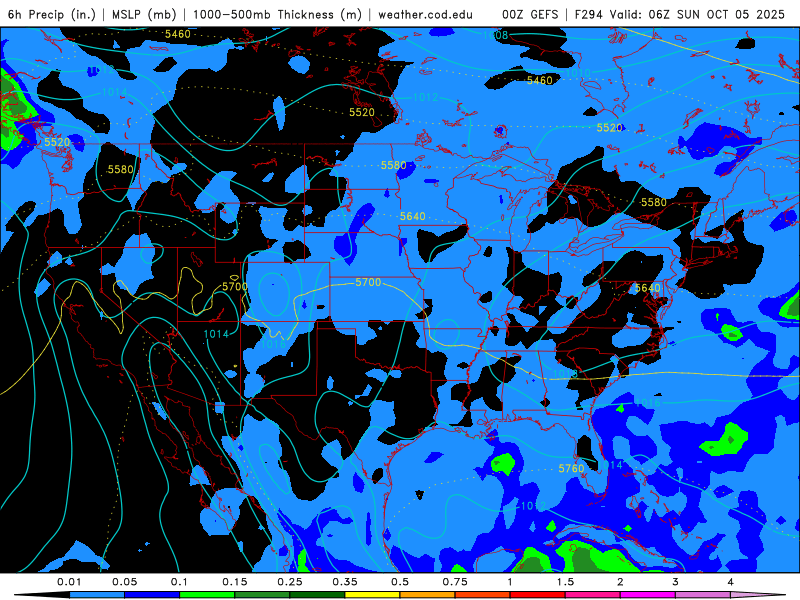Click the magenta 2–3 legend swatch

648,595
